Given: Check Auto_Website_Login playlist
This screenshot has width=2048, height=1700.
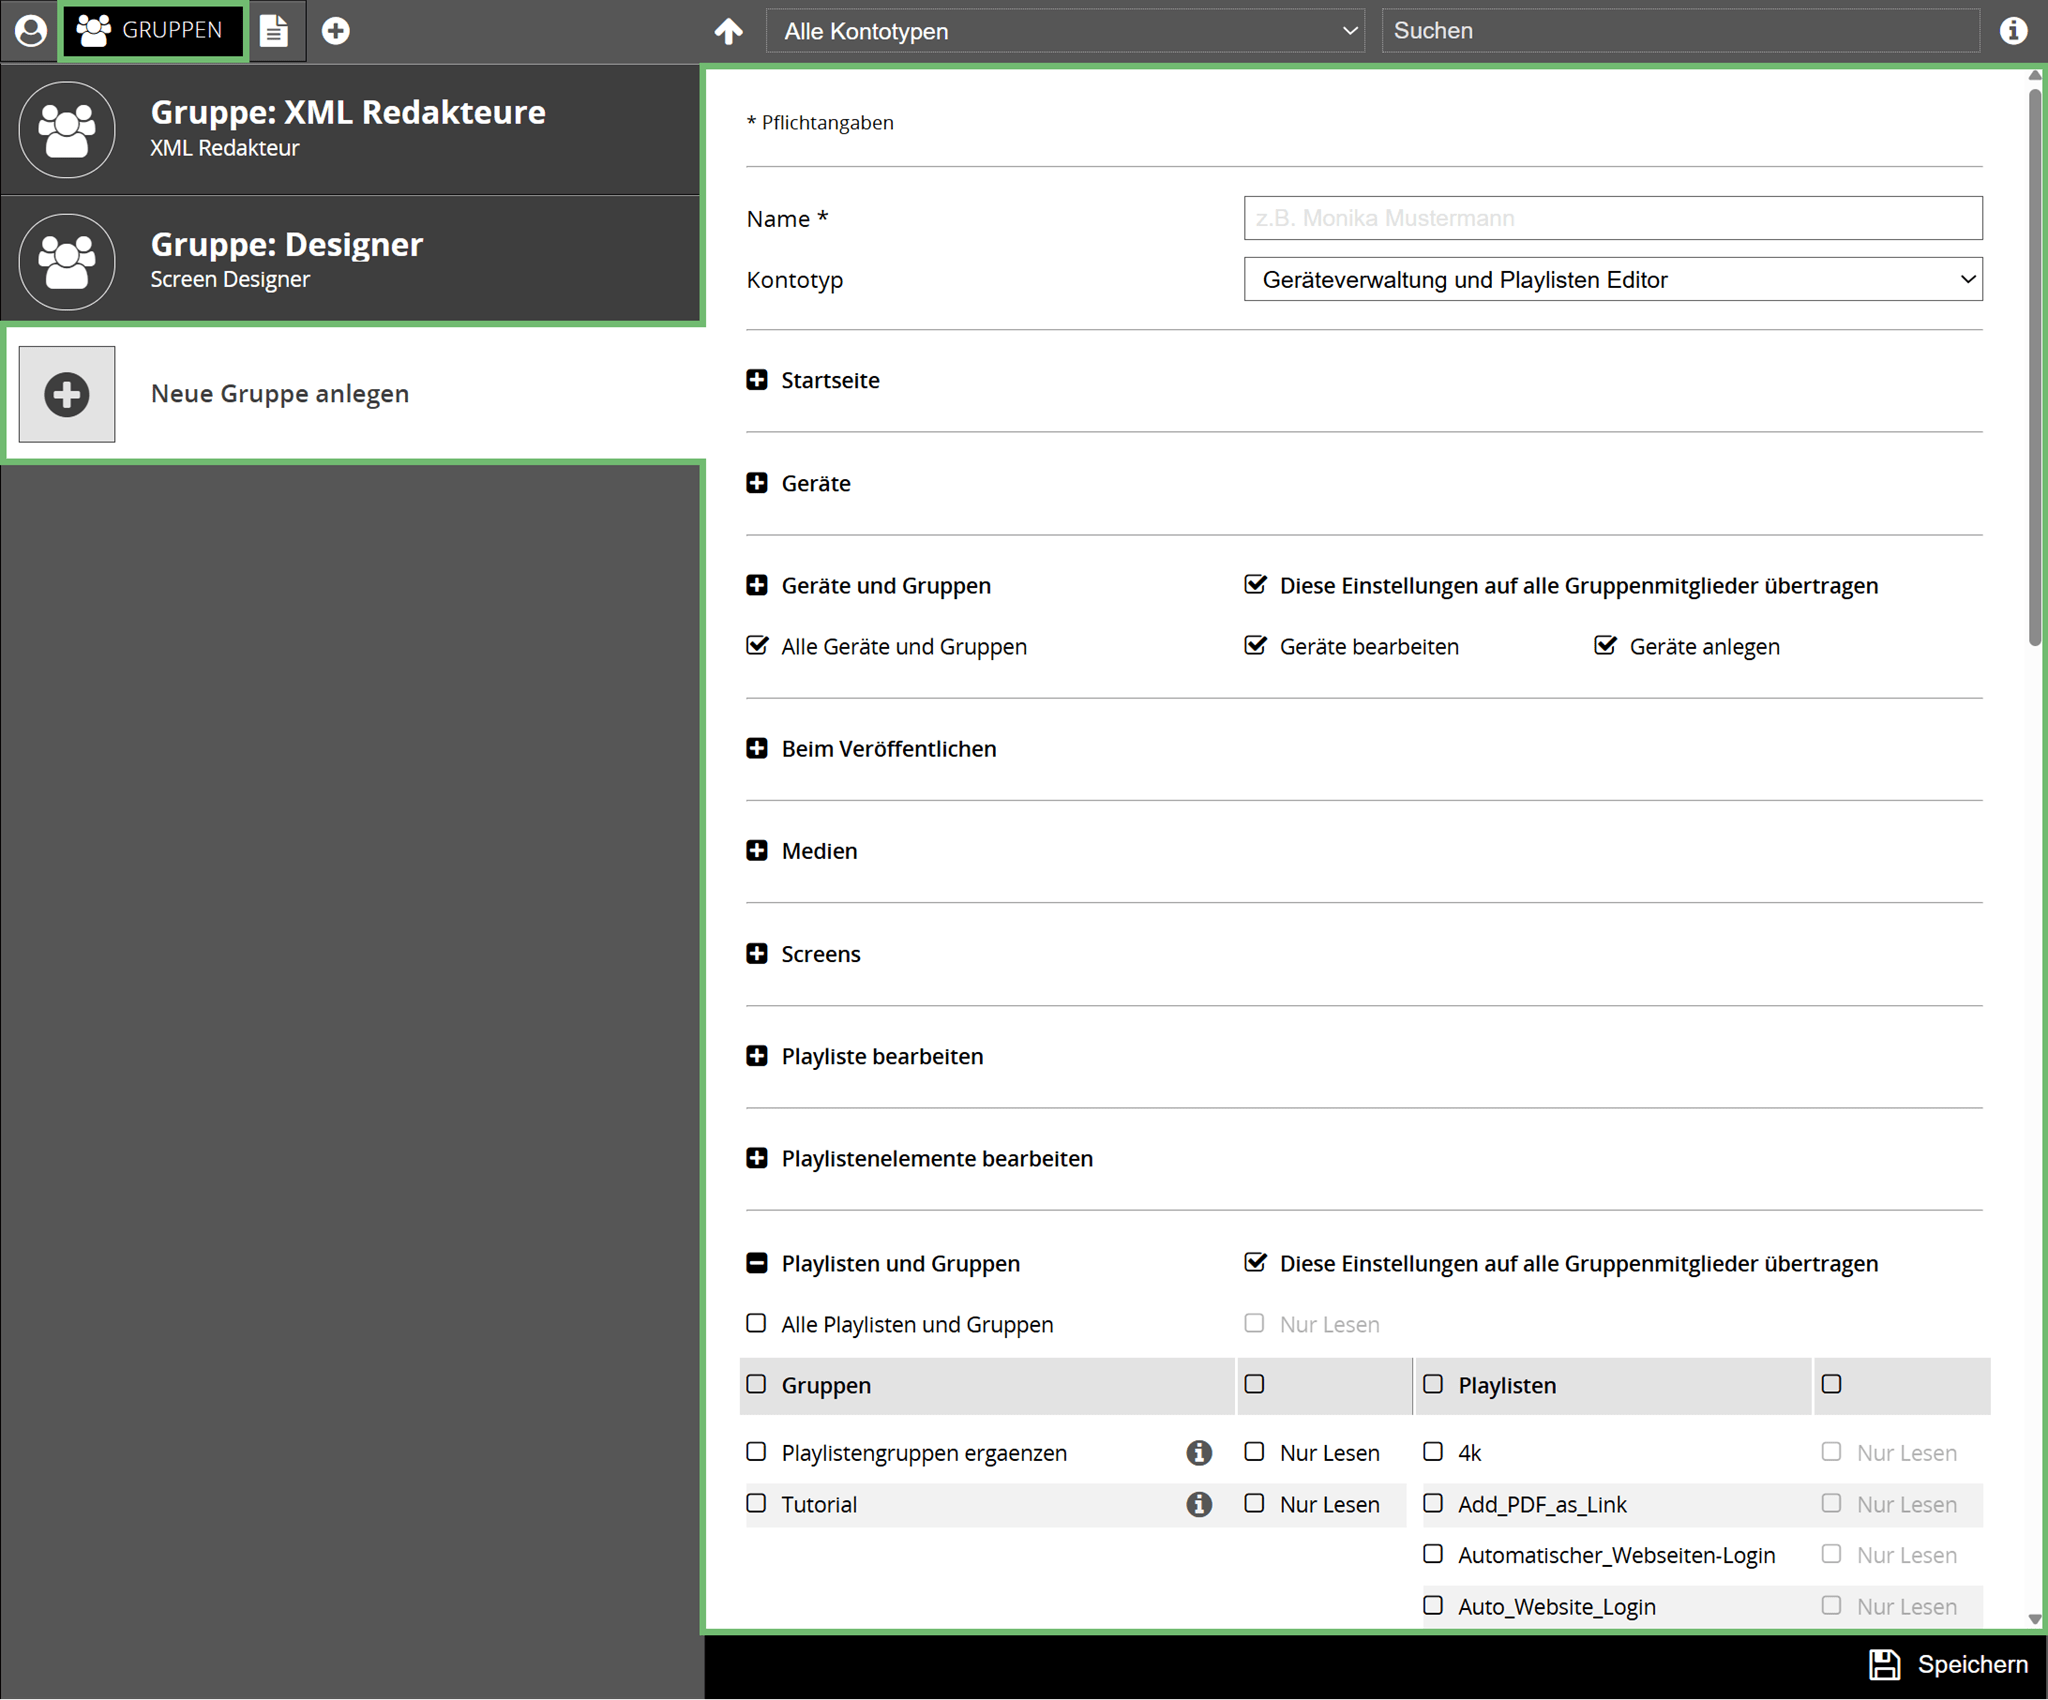Looking at the screenshot, I should click(1433, 1605).
